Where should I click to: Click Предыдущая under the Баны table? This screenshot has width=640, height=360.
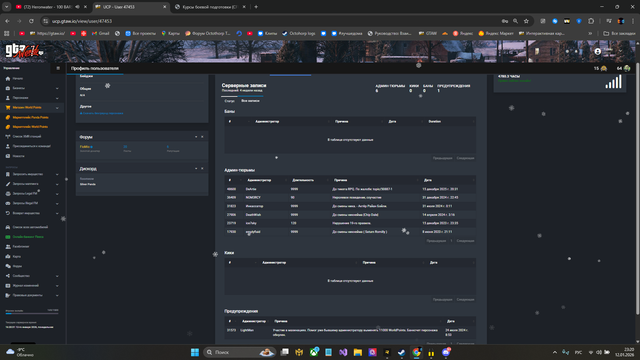442,158
